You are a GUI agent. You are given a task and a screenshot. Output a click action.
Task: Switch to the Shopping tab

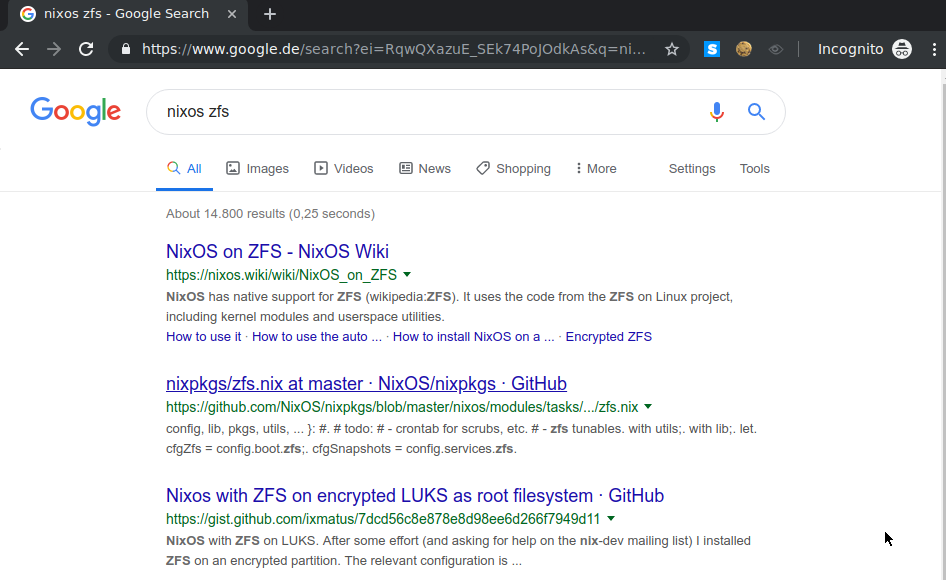click(513, 169)
